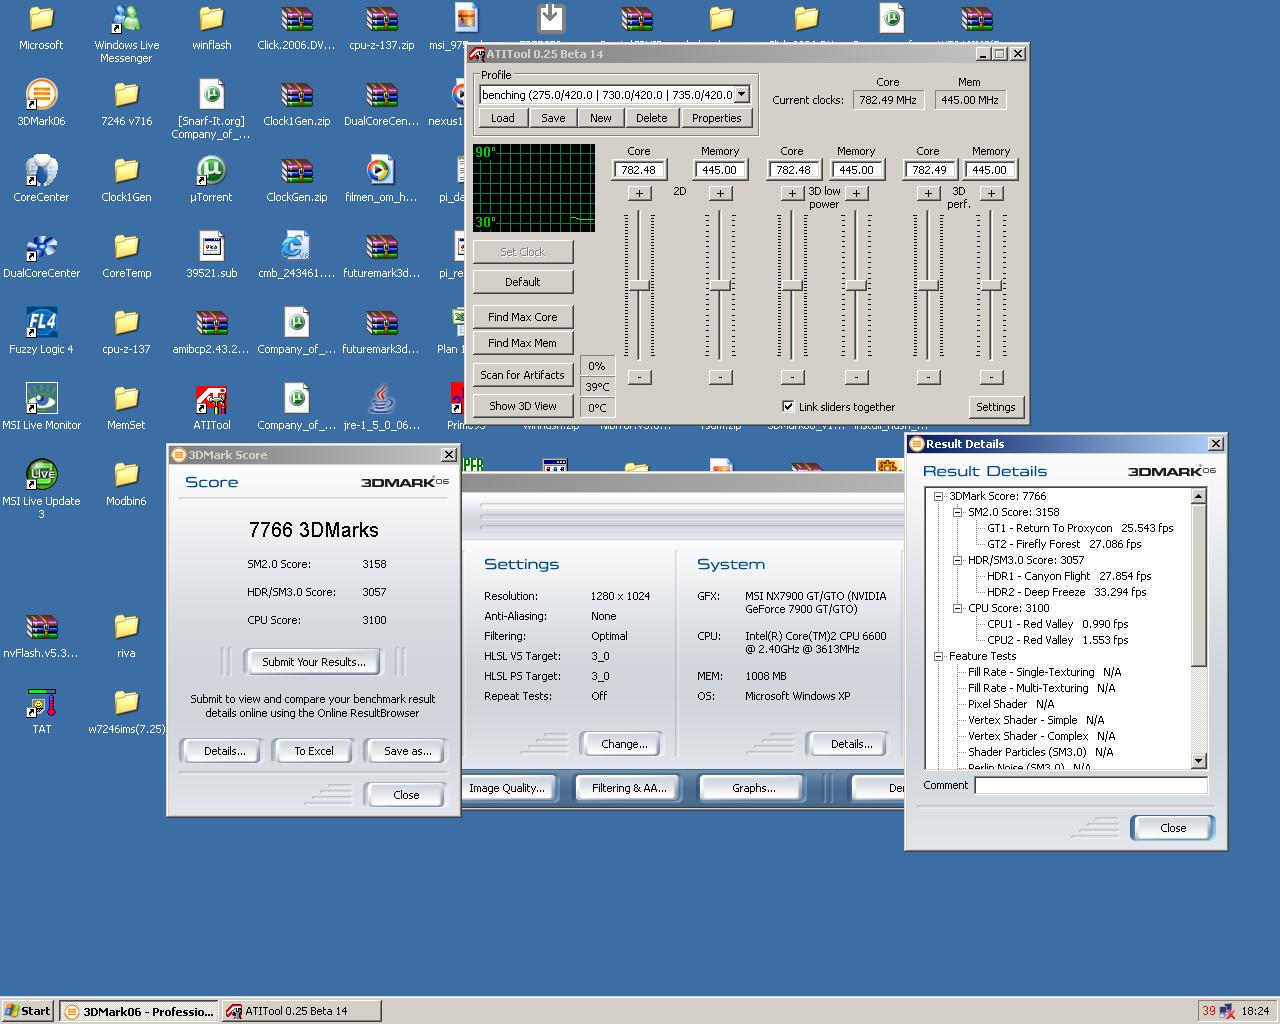Open the CoreTemp folder

[x=126, y=255]
